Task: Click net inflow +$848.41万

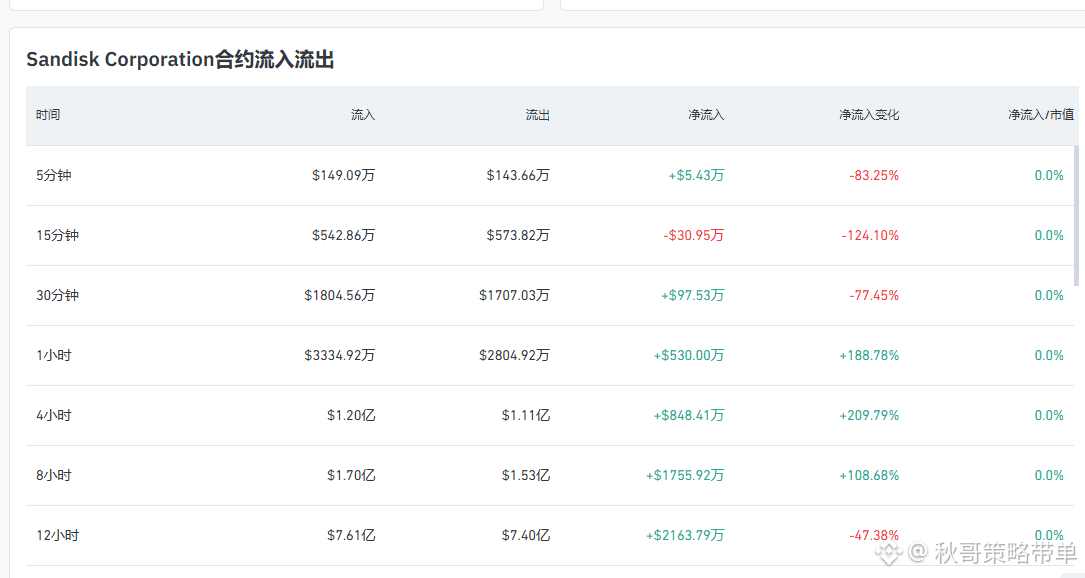Action: point(689,415)
